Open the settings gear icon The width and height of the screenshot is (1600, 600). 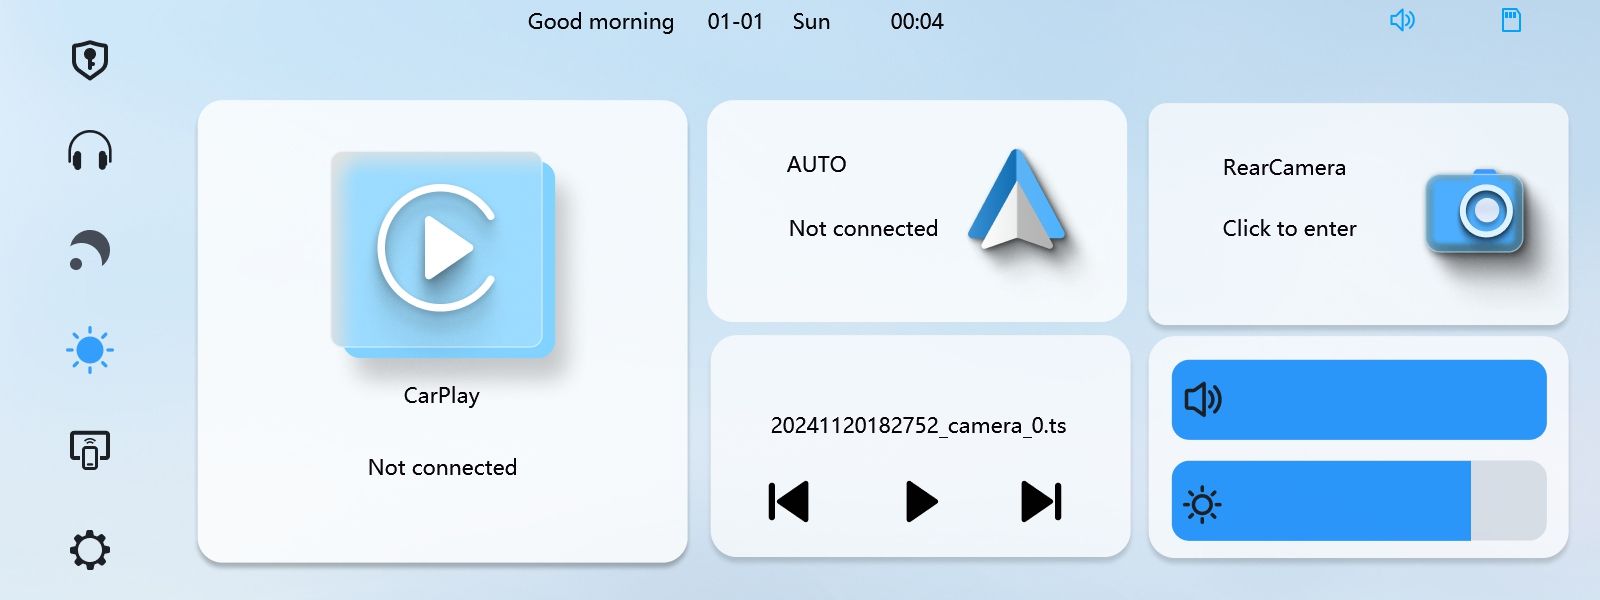click(x=90, y=550)
